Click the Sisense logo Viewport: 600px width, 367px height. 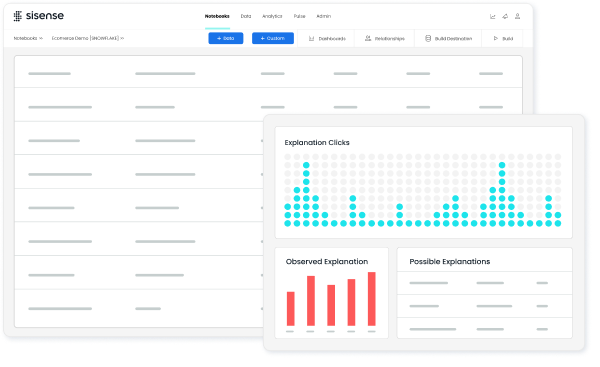pyautogui.click(x=39, y=16)
